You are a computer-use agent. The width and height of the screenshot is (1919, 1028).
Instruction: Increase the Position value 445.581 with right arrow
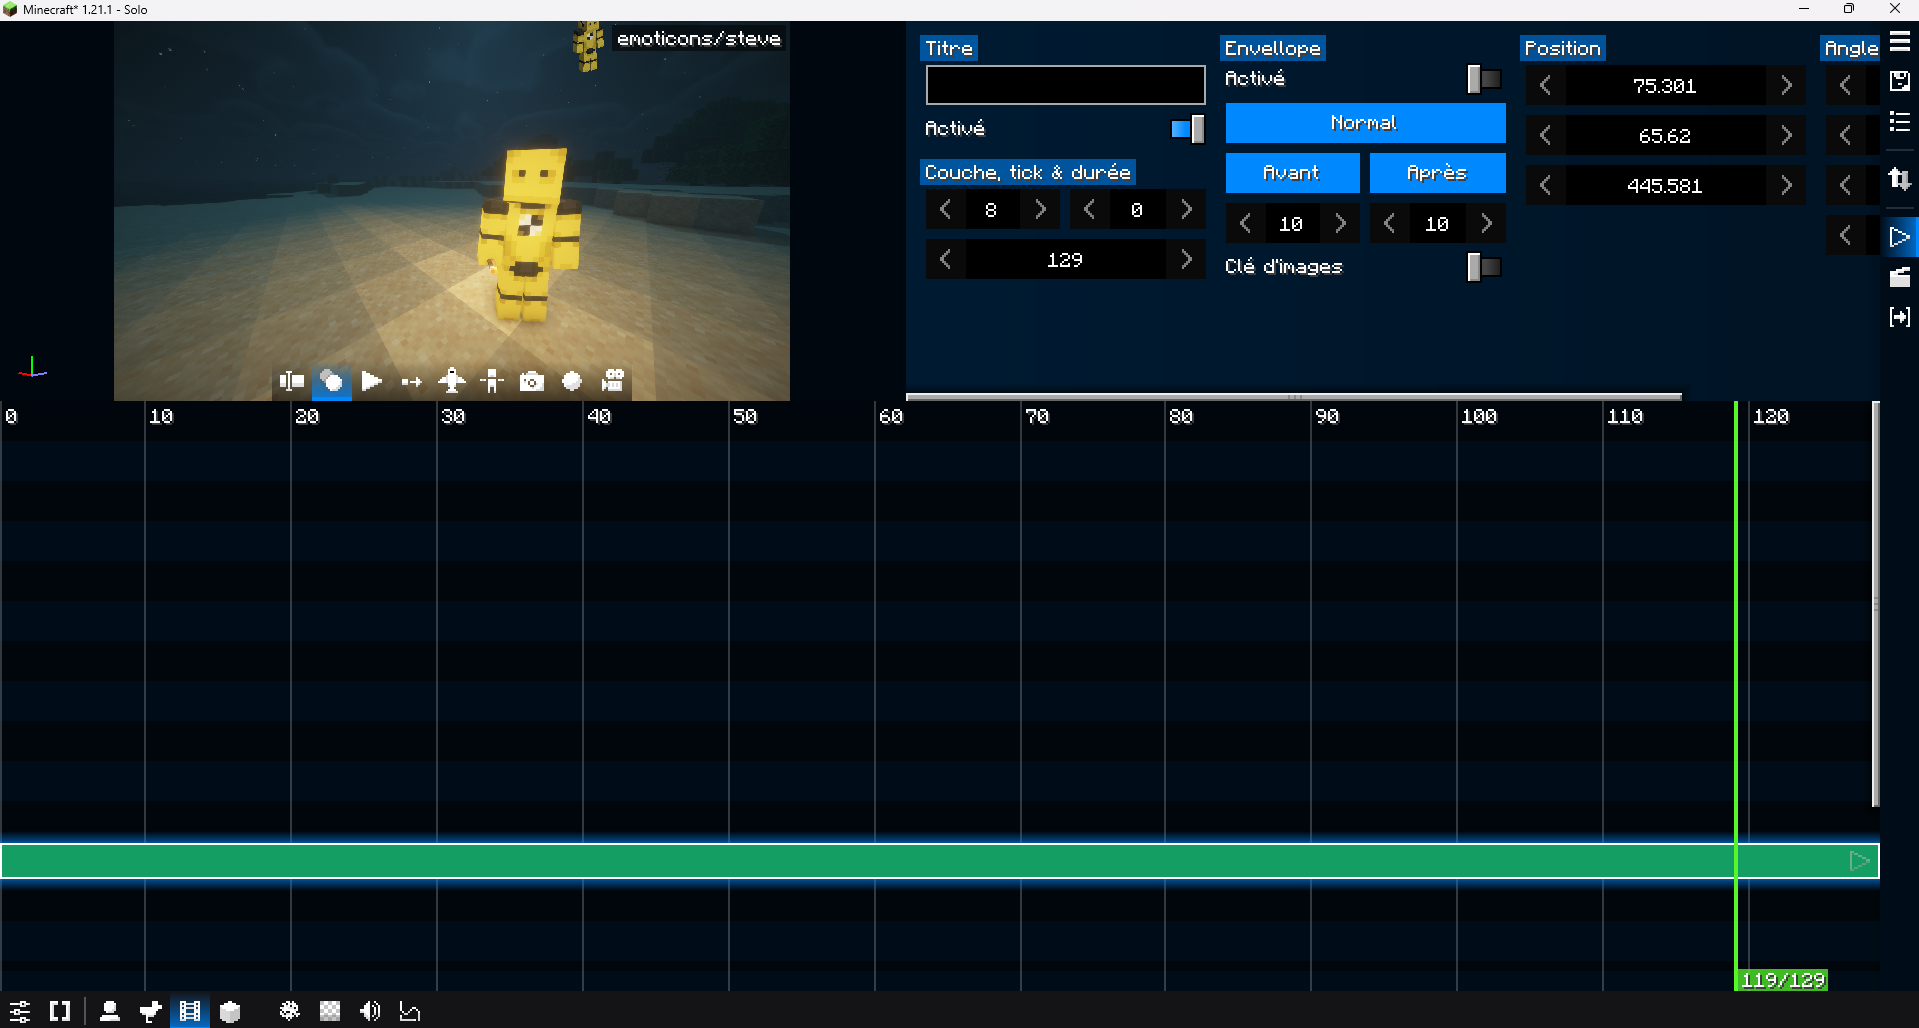point(1786,186)
